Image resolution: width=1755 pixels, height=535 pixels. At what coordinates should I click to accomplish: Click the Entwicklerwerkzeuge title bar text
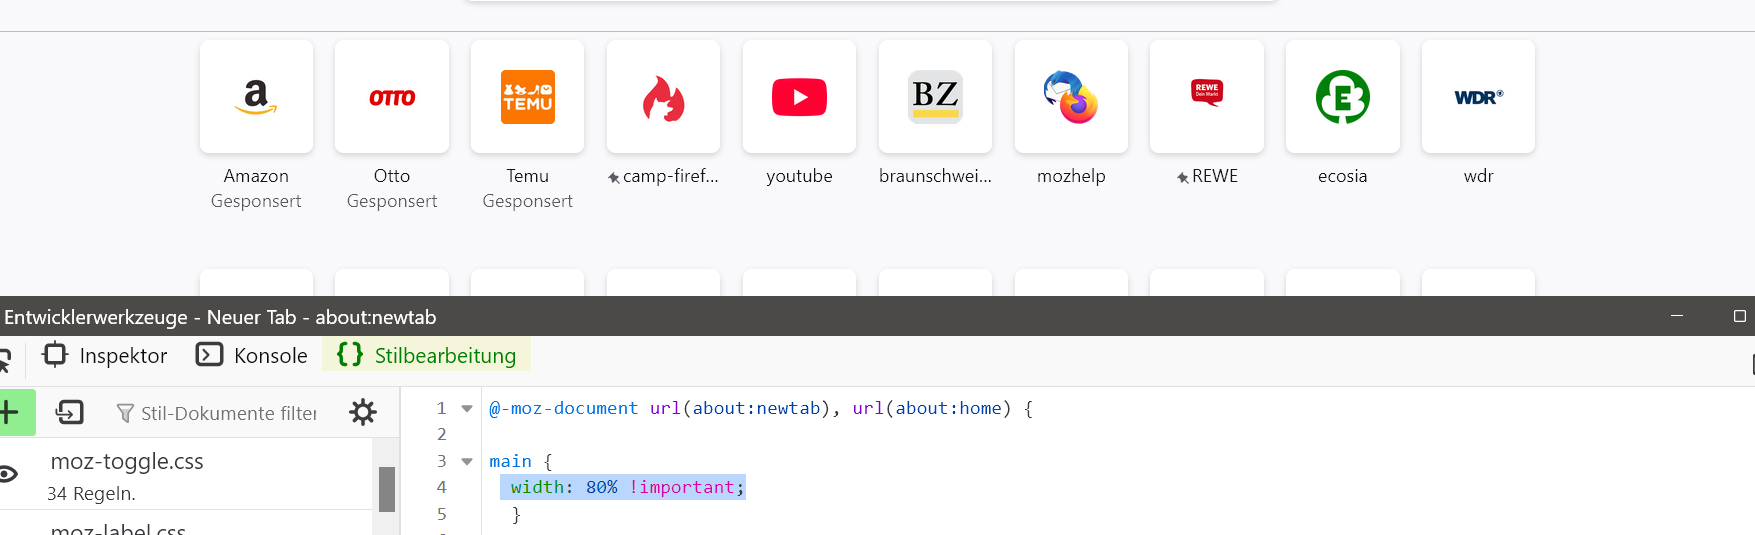(220, 317)
